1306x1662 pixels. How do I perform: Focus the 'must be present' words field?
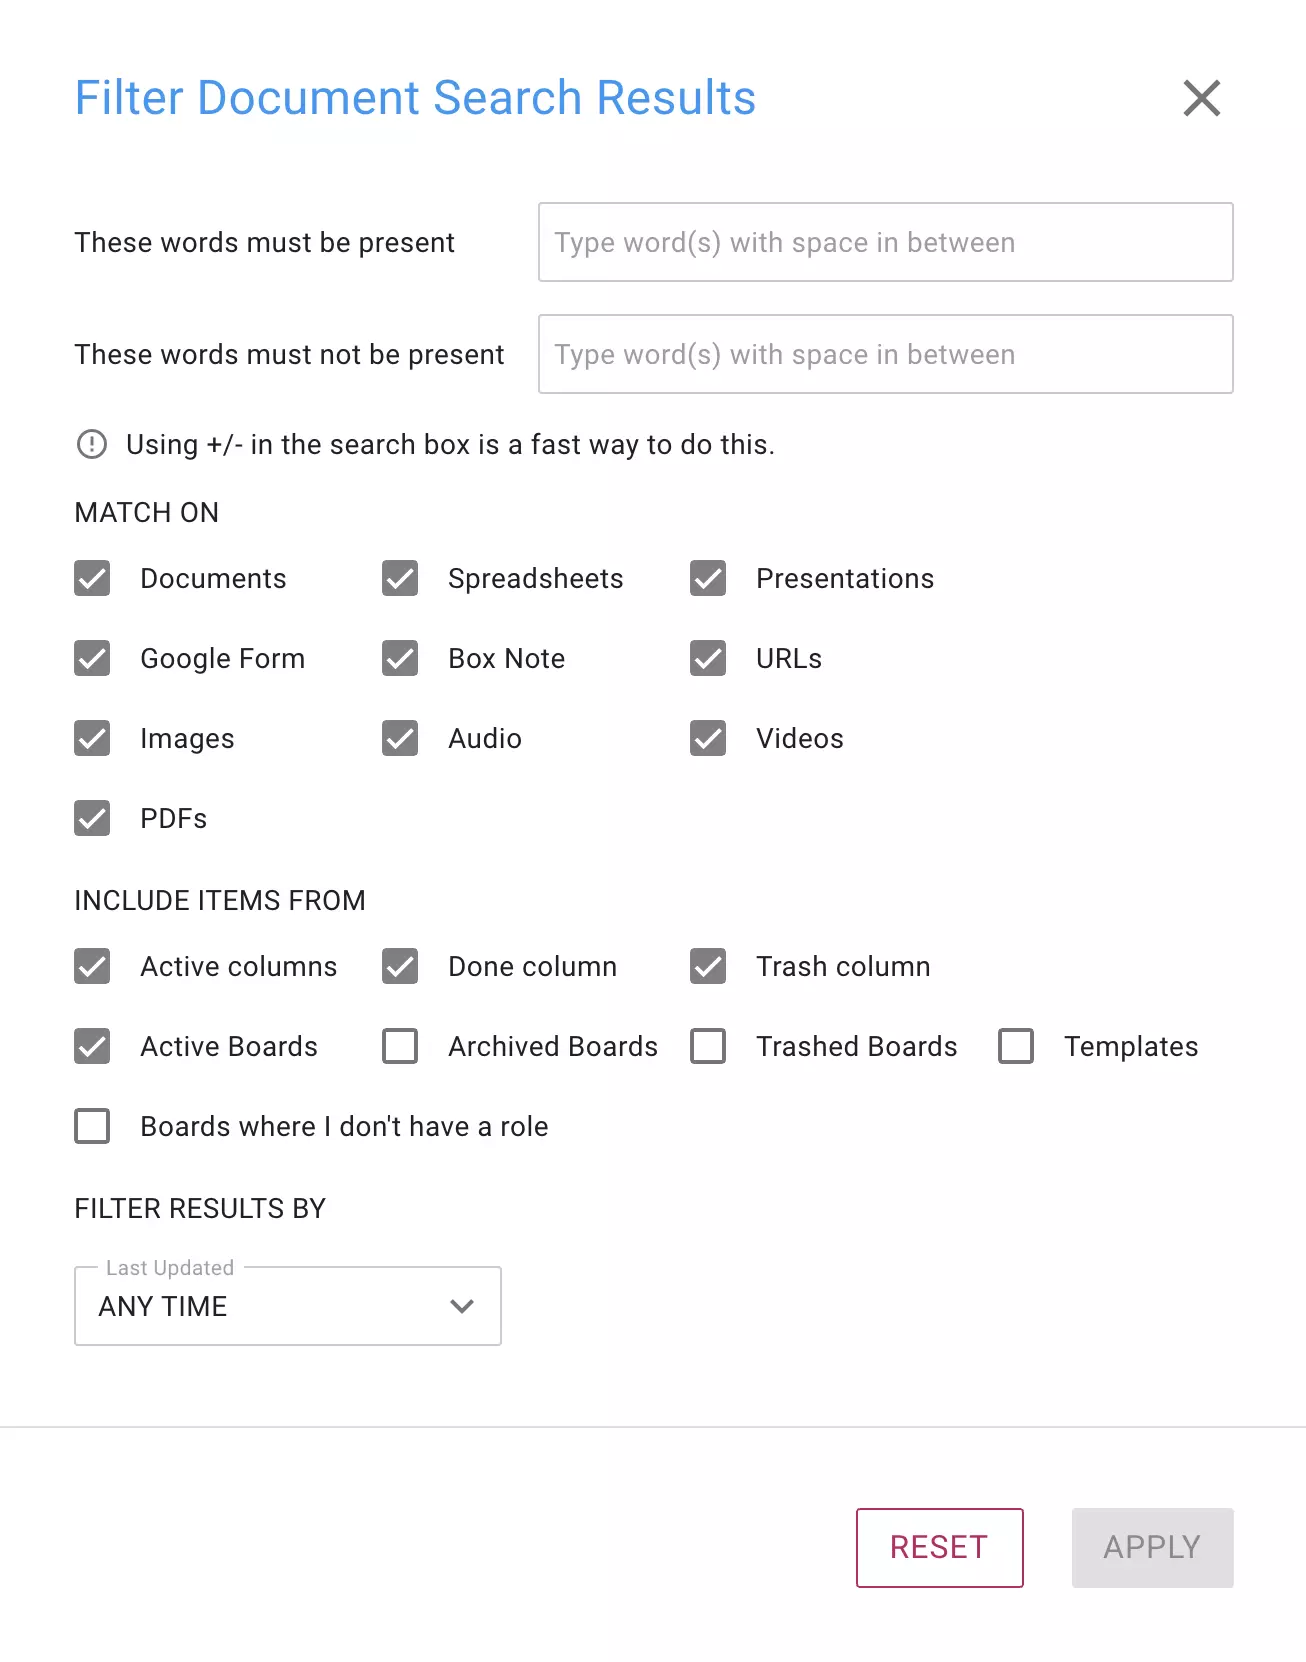[x=886, y=242]
